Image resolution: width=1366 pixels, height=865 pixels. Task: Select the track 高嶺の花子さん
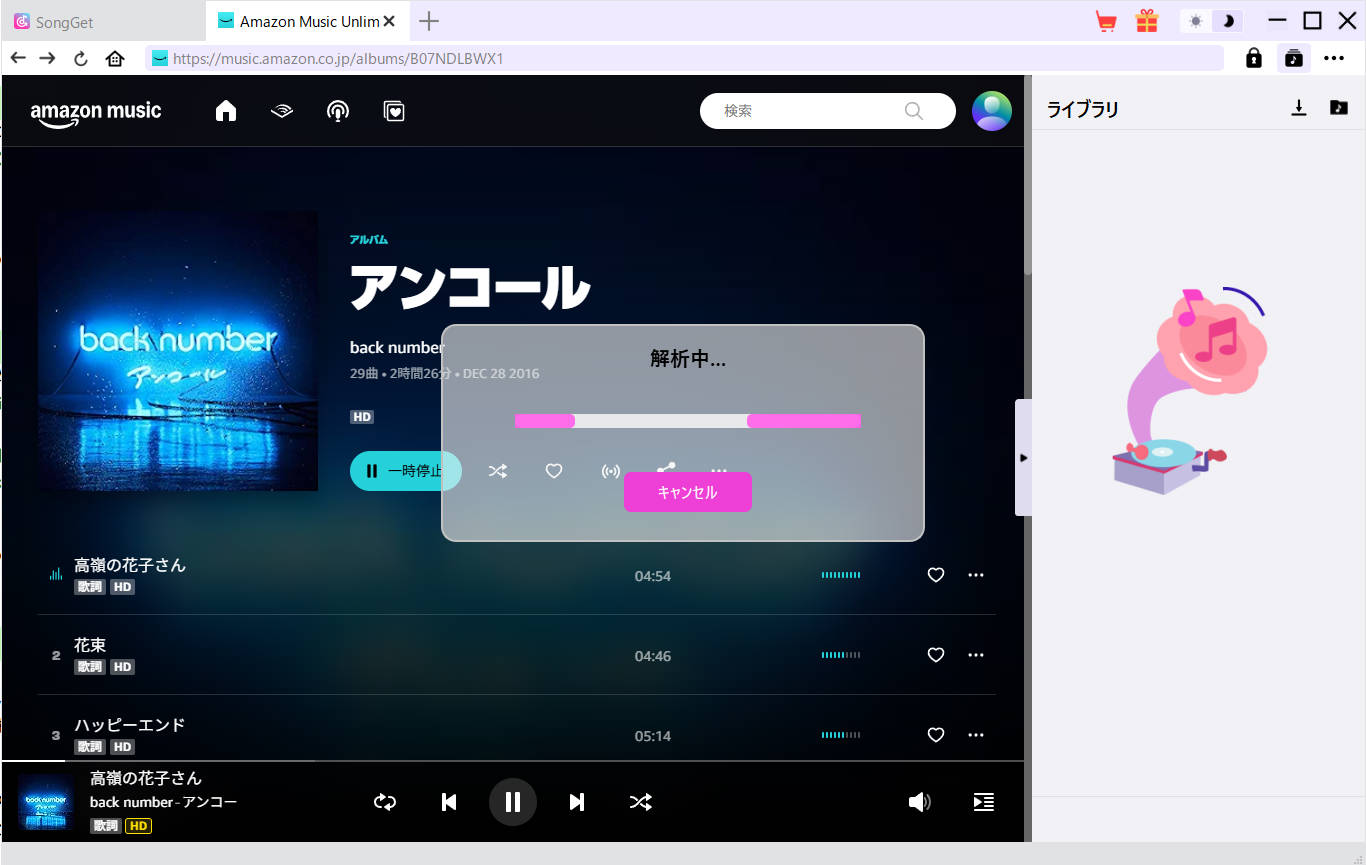click(x=130, y=565)
